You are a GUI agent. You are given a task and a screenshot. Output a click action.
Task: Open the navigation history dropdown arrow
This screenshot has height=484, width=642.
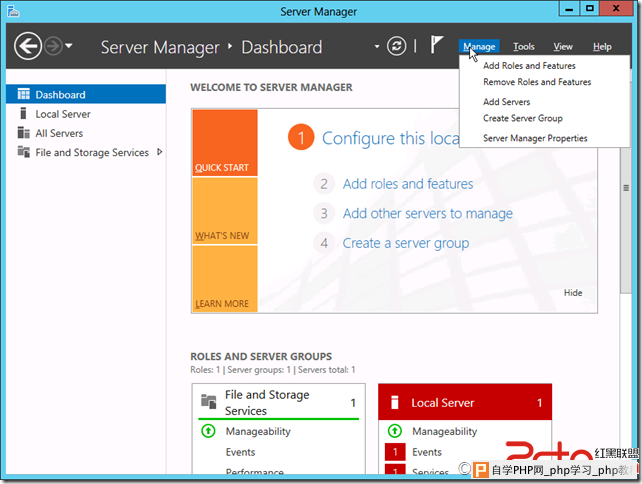coord(69,46)
